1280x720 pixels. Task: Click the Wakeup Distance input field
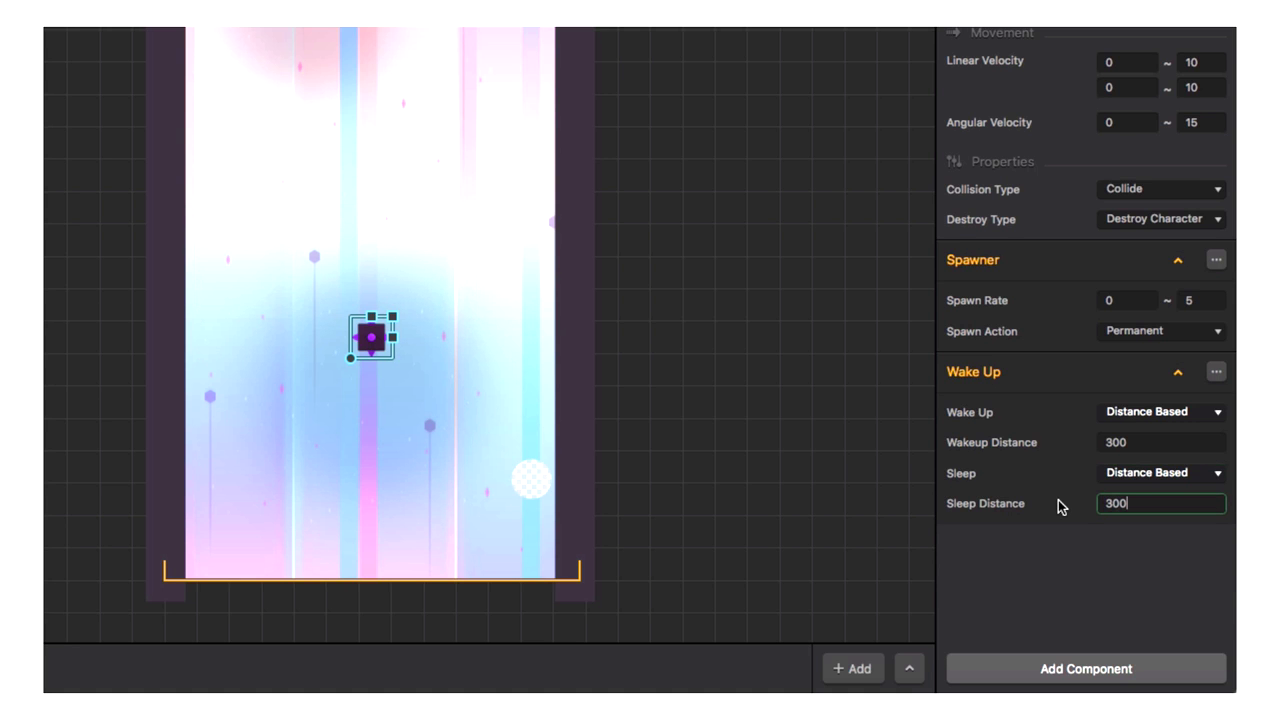1161,442
